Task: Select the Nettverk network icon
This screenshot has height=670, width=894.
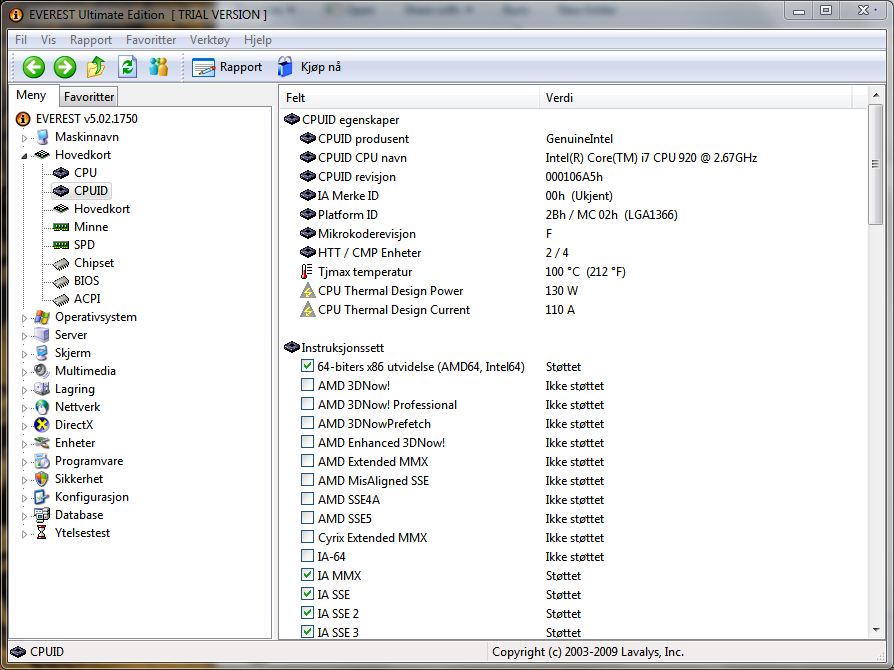Action: [x=42, y=407]
